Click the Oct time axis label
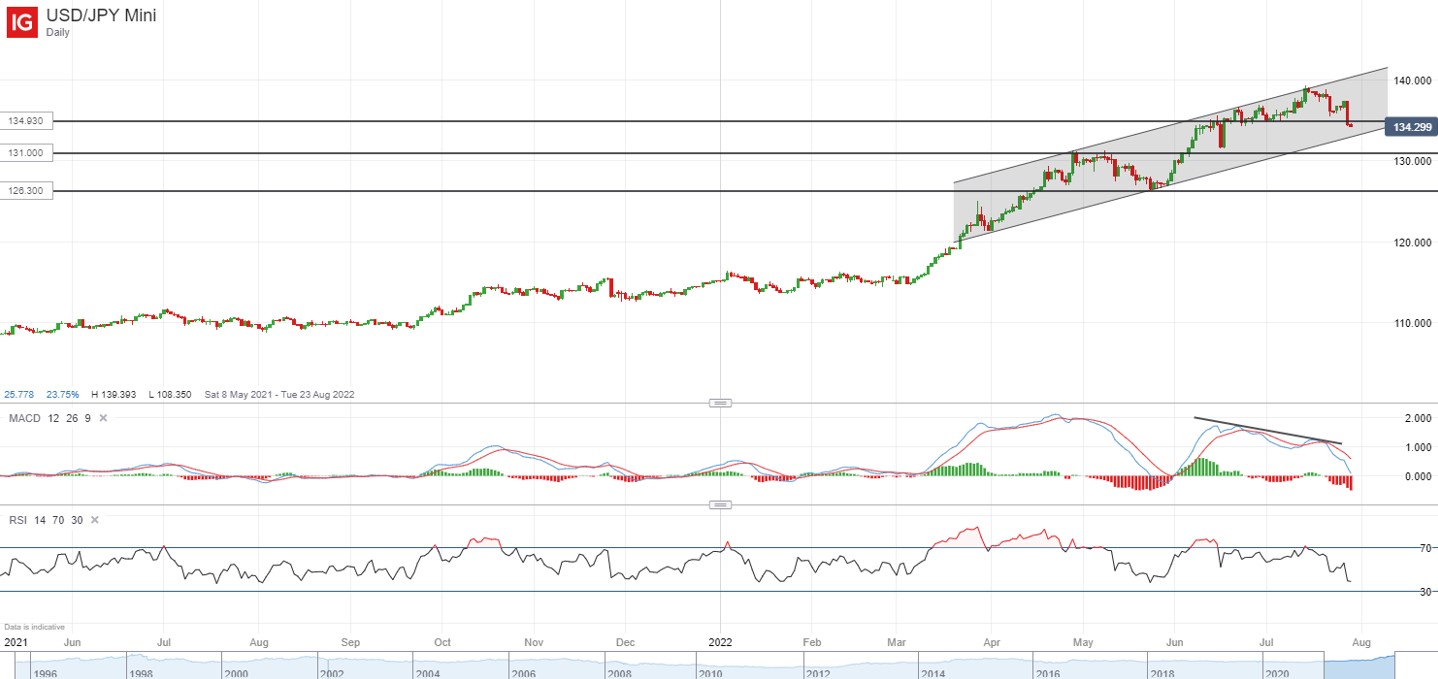This screenshot has width=1438, height=679. pyautogui.click(x=442, y=641)
